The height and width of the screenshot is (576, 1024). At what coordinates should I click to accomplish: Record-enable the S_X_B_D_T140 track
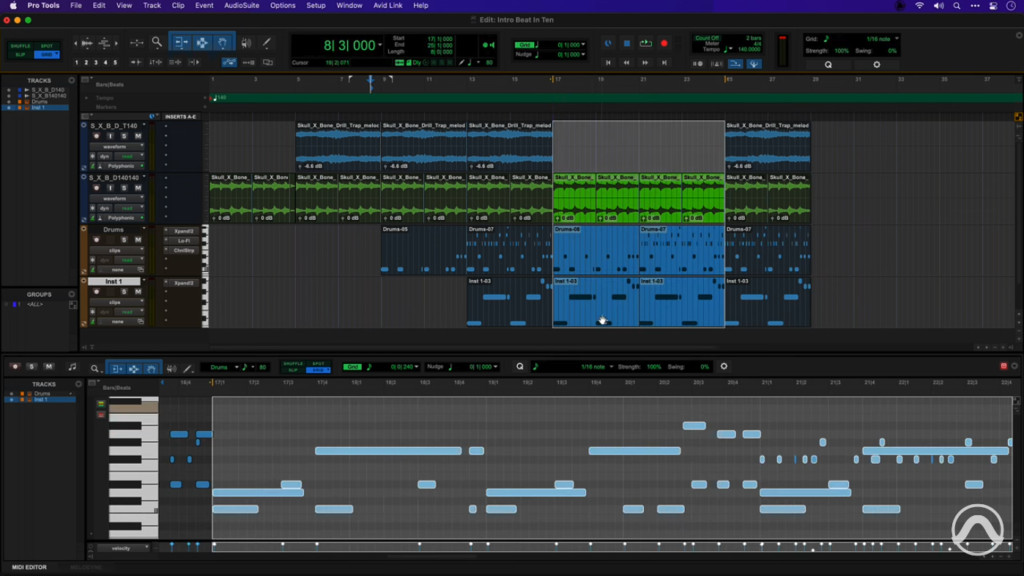point(97,136)
